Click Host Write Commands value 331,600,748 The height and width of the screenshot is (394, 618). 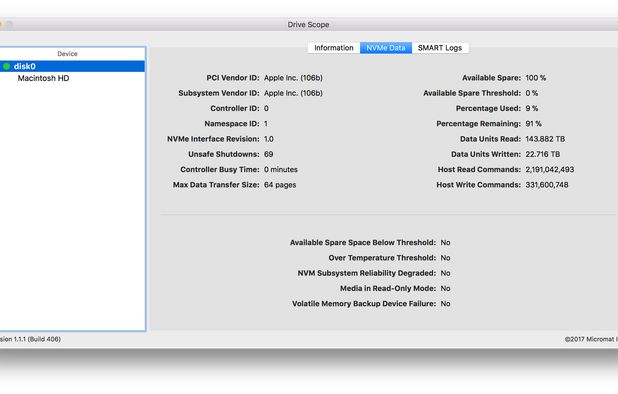pyautogui.click(x=547, y=185)
